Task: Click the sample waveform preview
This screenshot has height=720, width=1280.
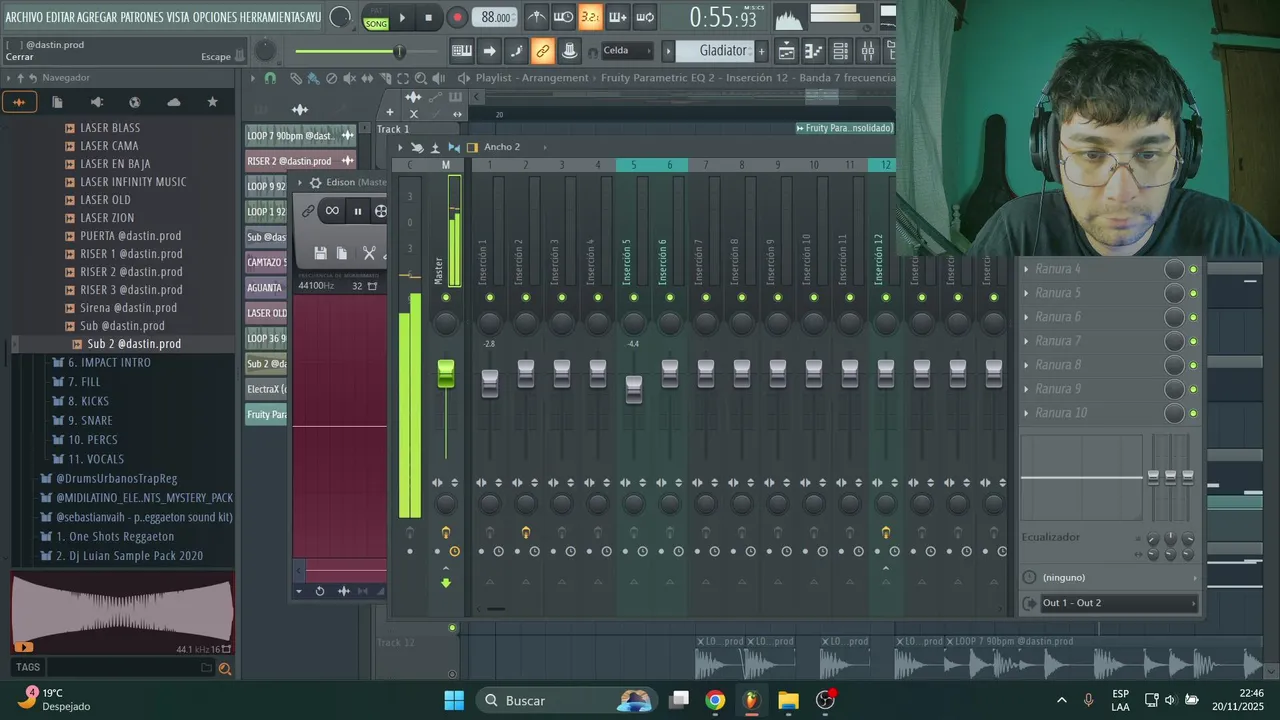Action: point(122,614)
